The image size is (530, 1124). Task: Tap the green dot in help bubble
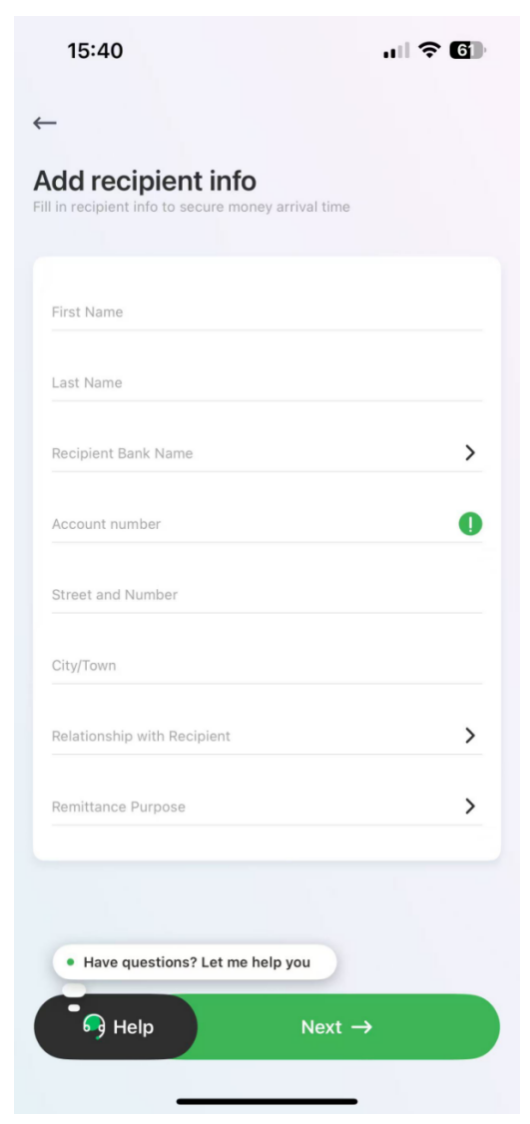(x=70, y=962)
